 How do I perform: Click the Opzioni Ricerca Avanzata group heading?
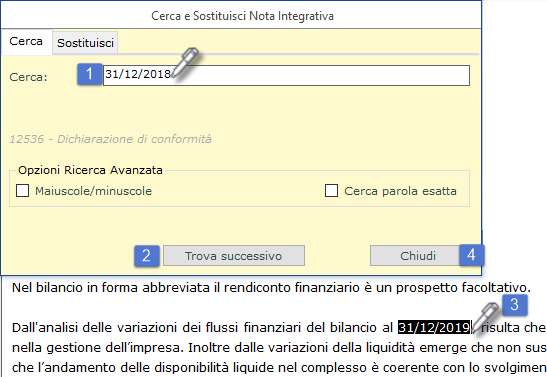coord(90,170)
